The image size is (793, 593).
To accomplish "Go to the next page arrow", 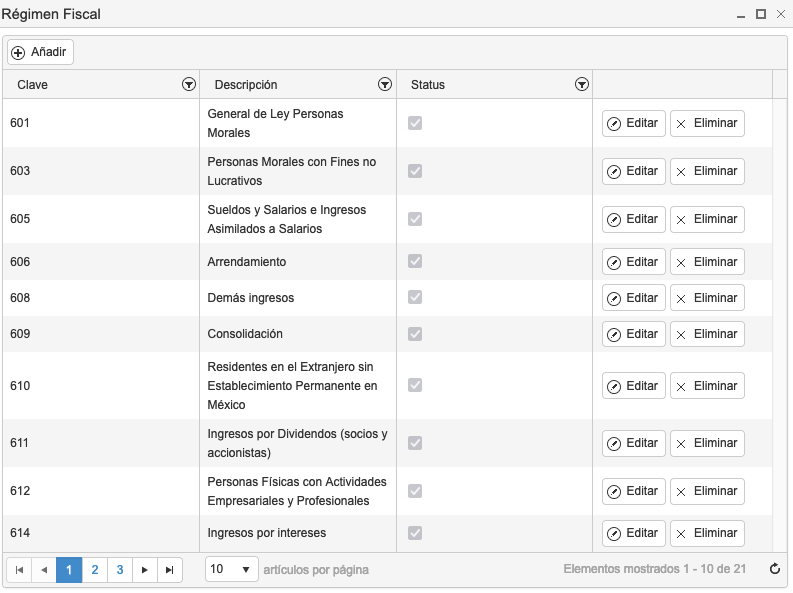I will tap(145, 570).
